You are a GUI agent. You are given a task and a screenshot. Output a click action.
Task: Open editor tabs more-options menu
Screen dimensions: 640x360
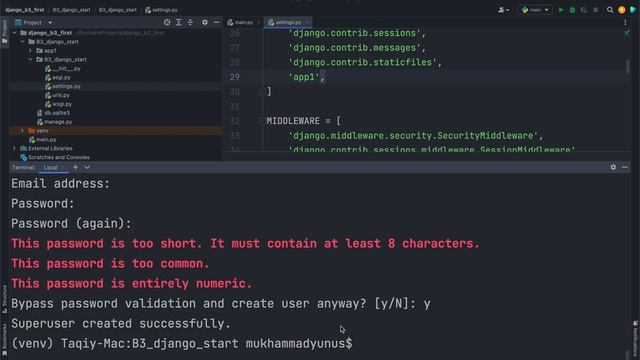click(x=625, y=22)
